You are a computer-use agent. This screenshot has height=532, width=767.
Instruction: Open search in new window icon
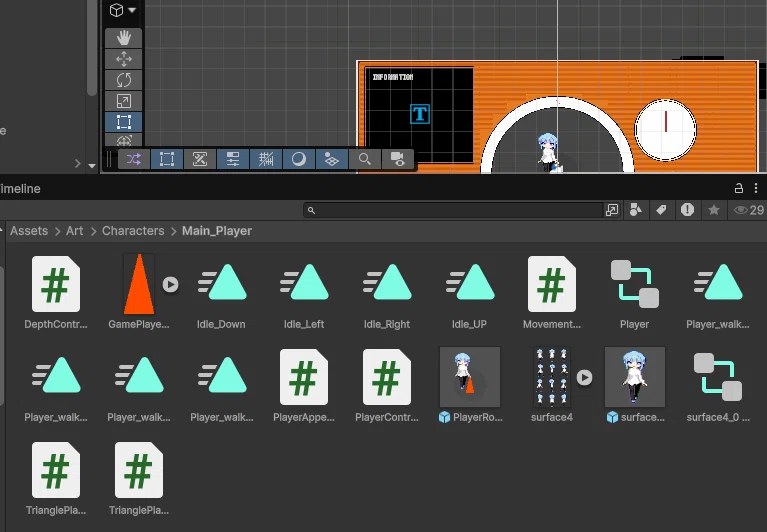[x=612, y=210]
